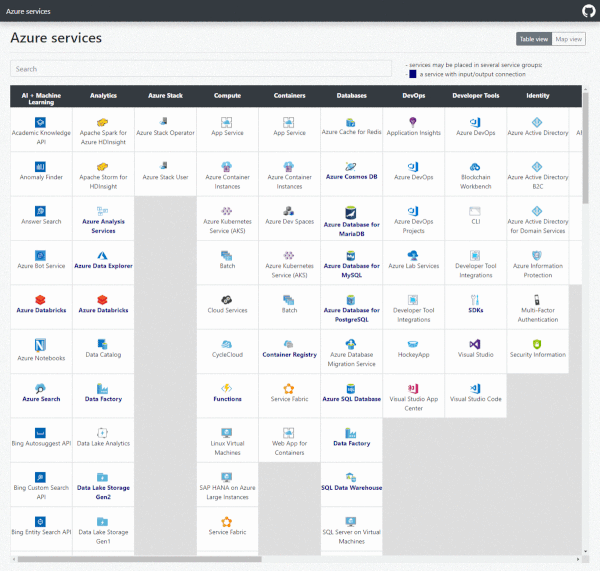Viewport: 600px width, 571px height.
Task: Click Data Lake Analytics icon
Action: point(102,433)
